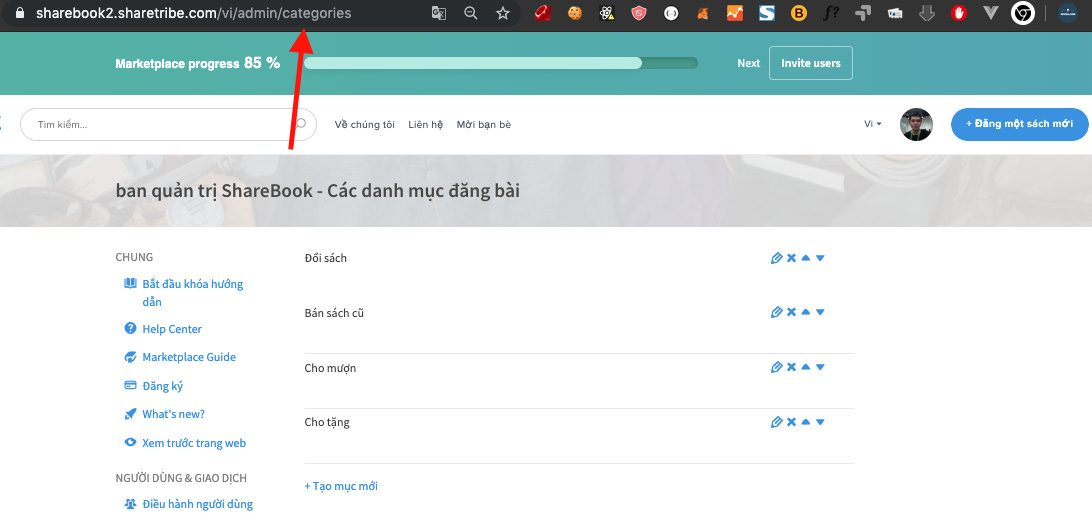The width and height of the screenshot is (1092, 513).
Task: Open Xem trước trang web preview link
Action: [194, 443]
